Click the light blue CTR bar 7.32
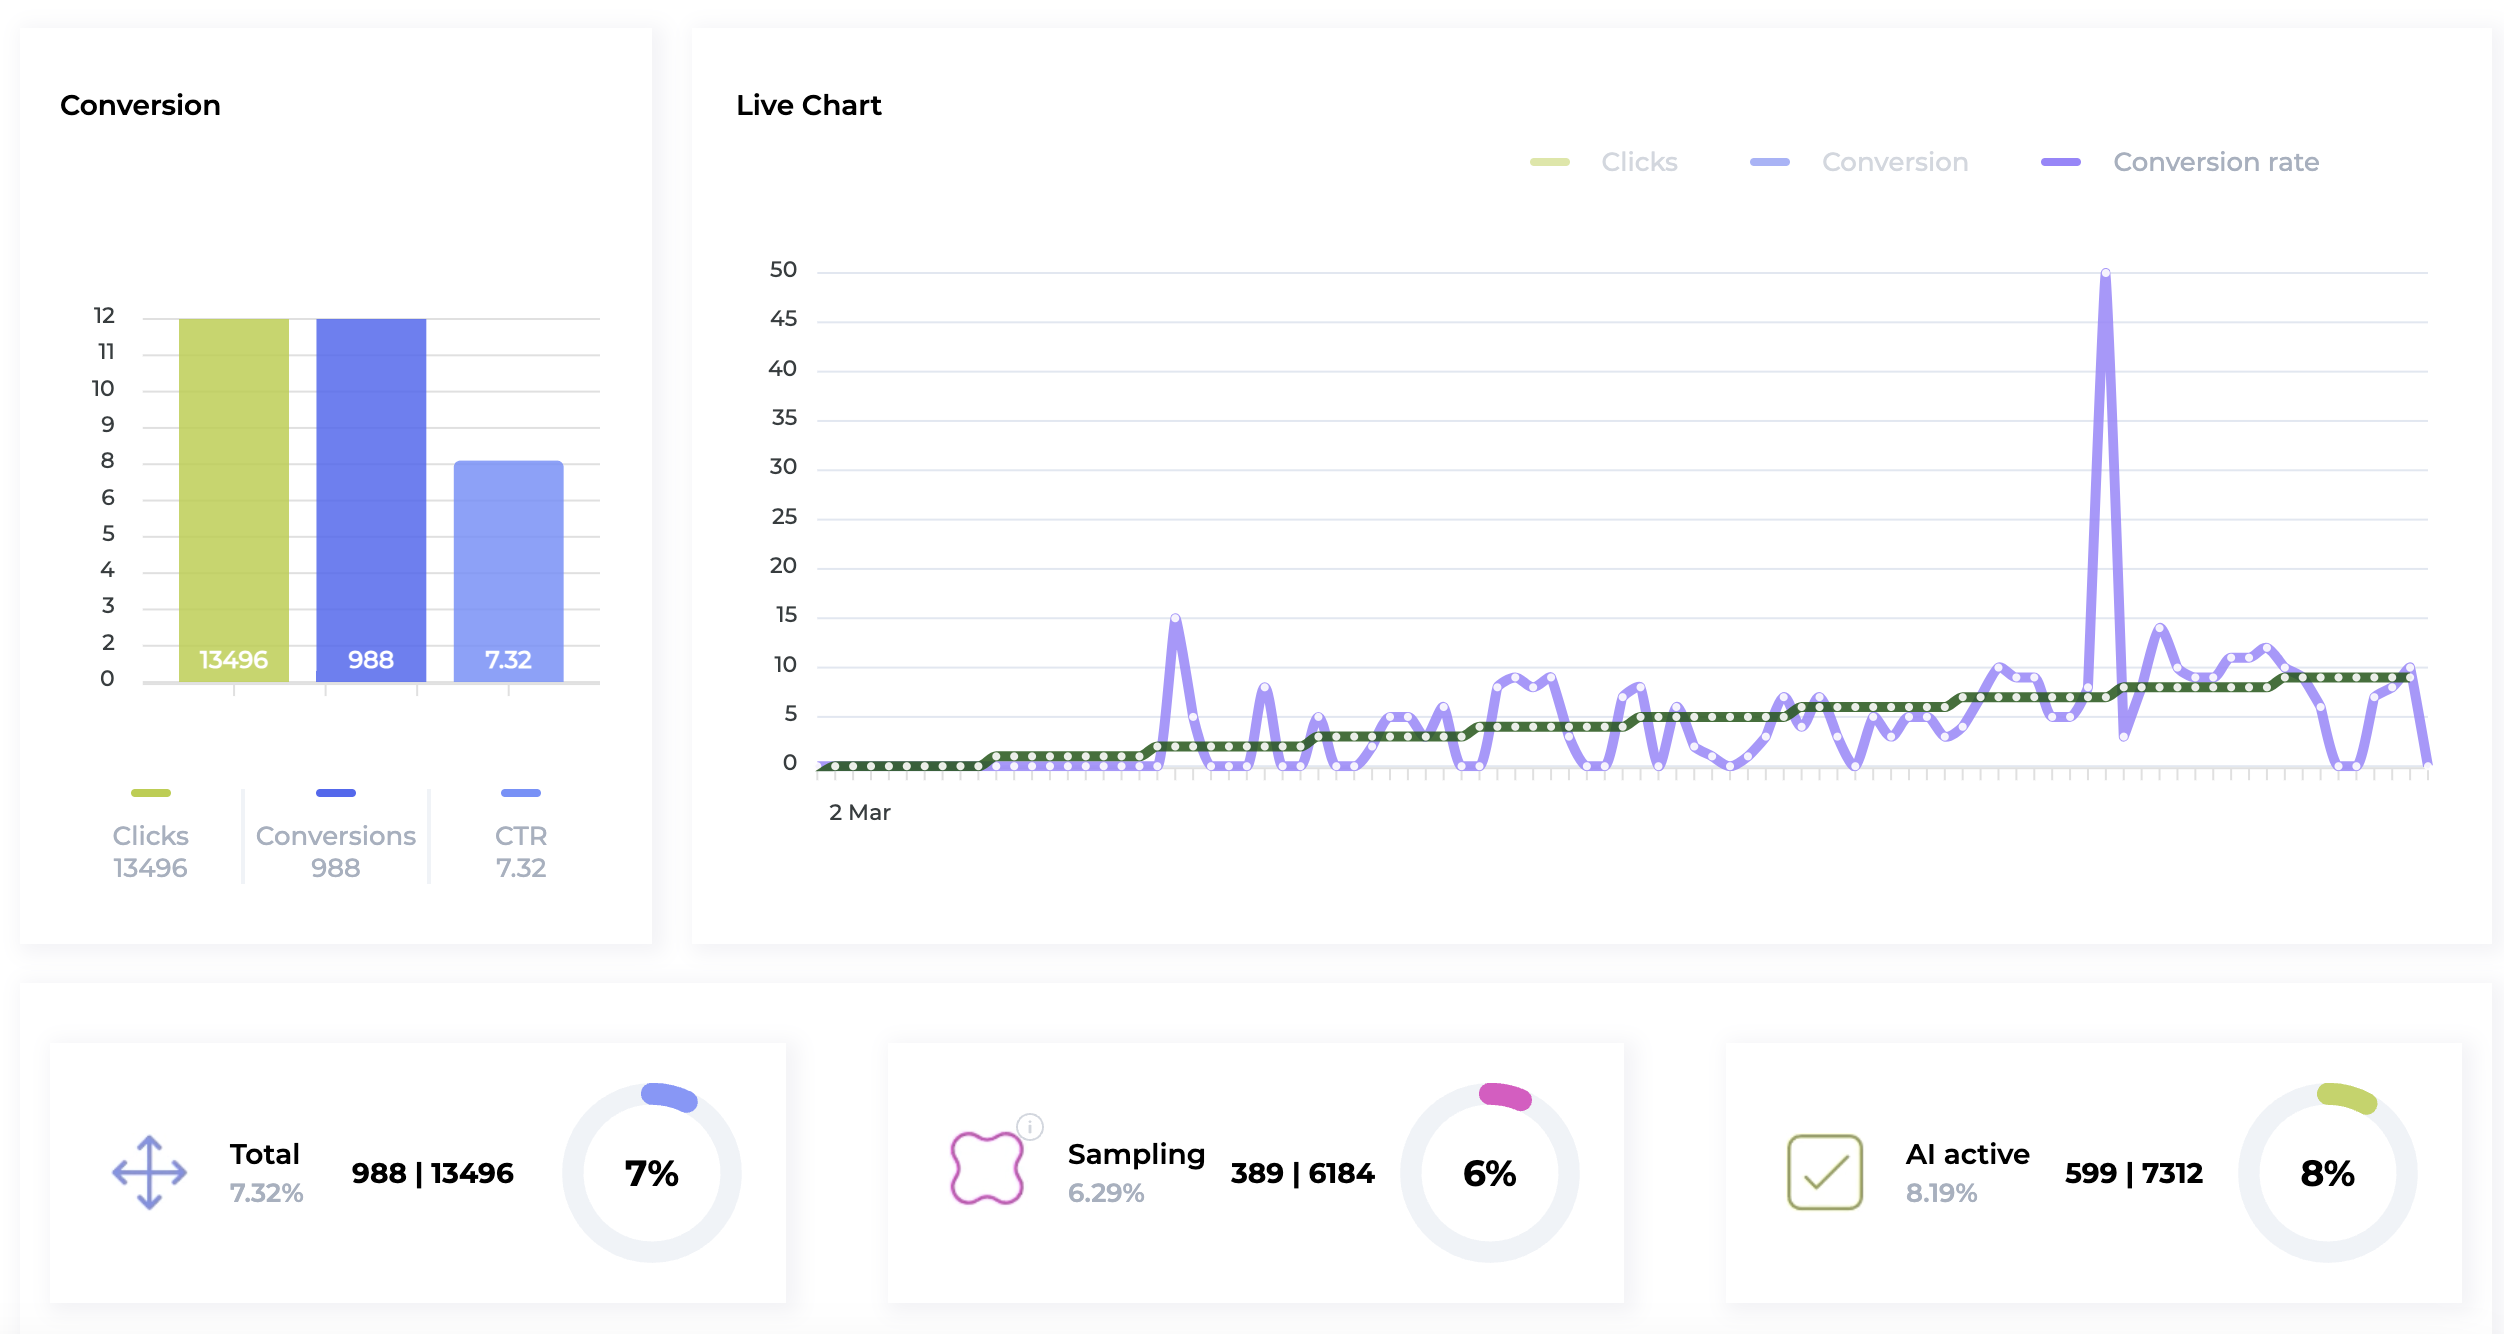Screen dimensions: 2504x1334 508,570
